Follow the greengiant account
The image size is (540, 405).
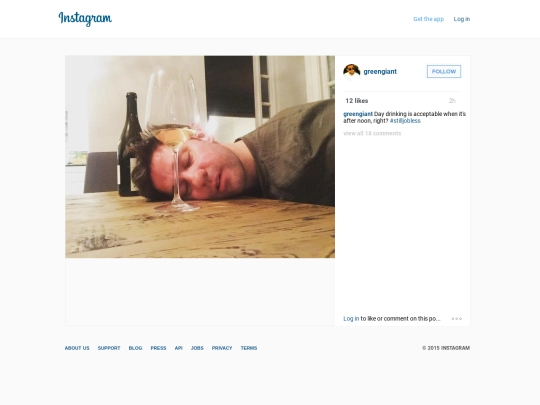(x=444, y=72)
